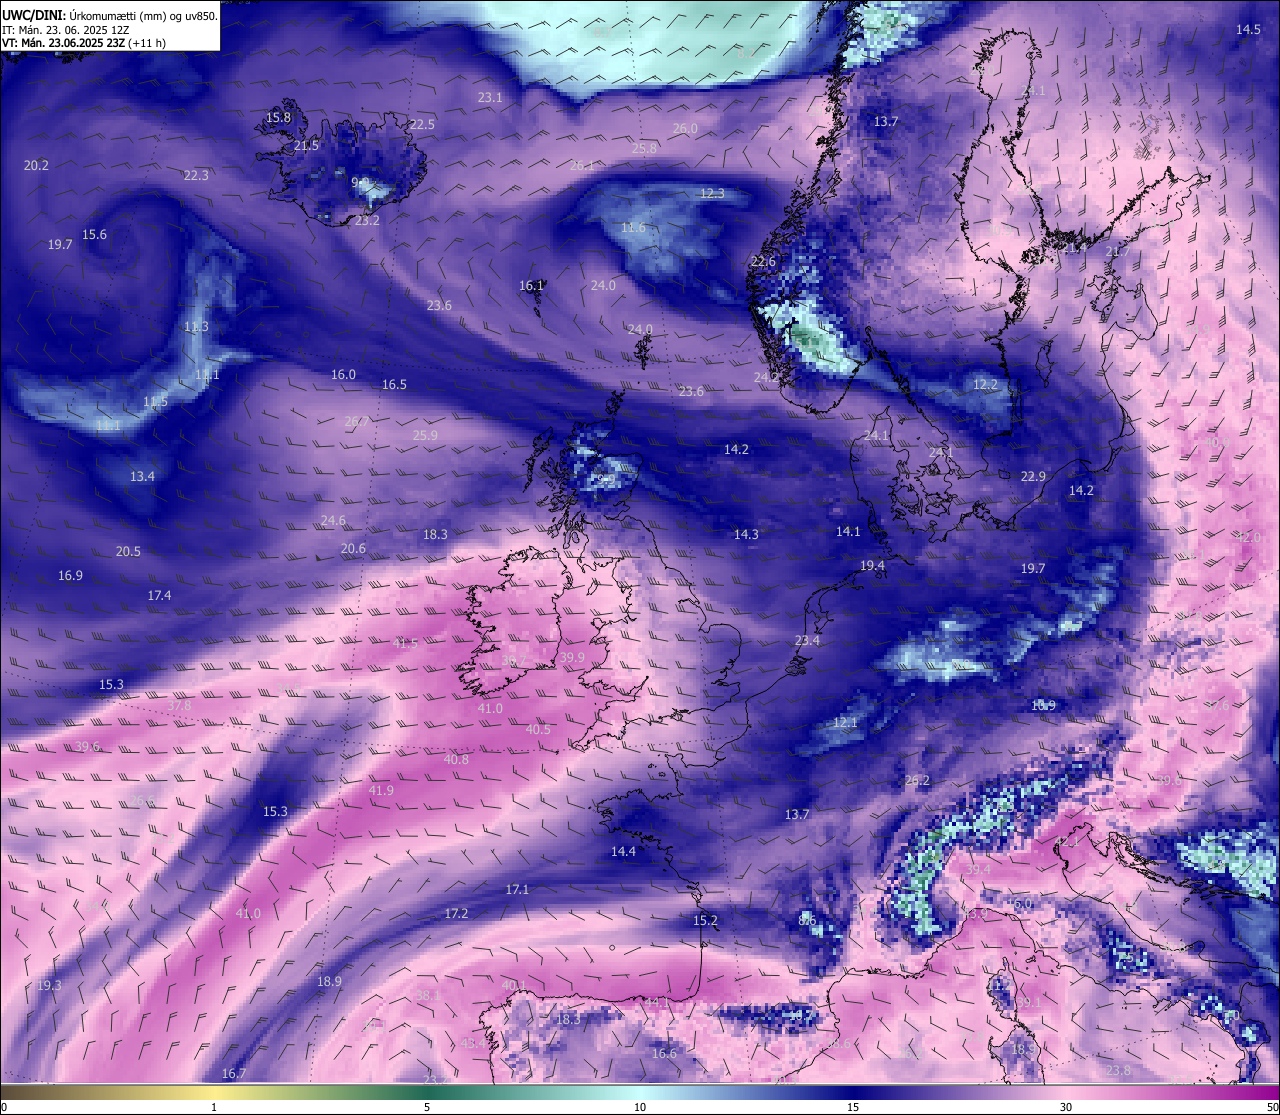The height and width of the screenshot is (1115, 1280).
Task: Select the 40.5 value south of Ireland
Action: (538, 730)
